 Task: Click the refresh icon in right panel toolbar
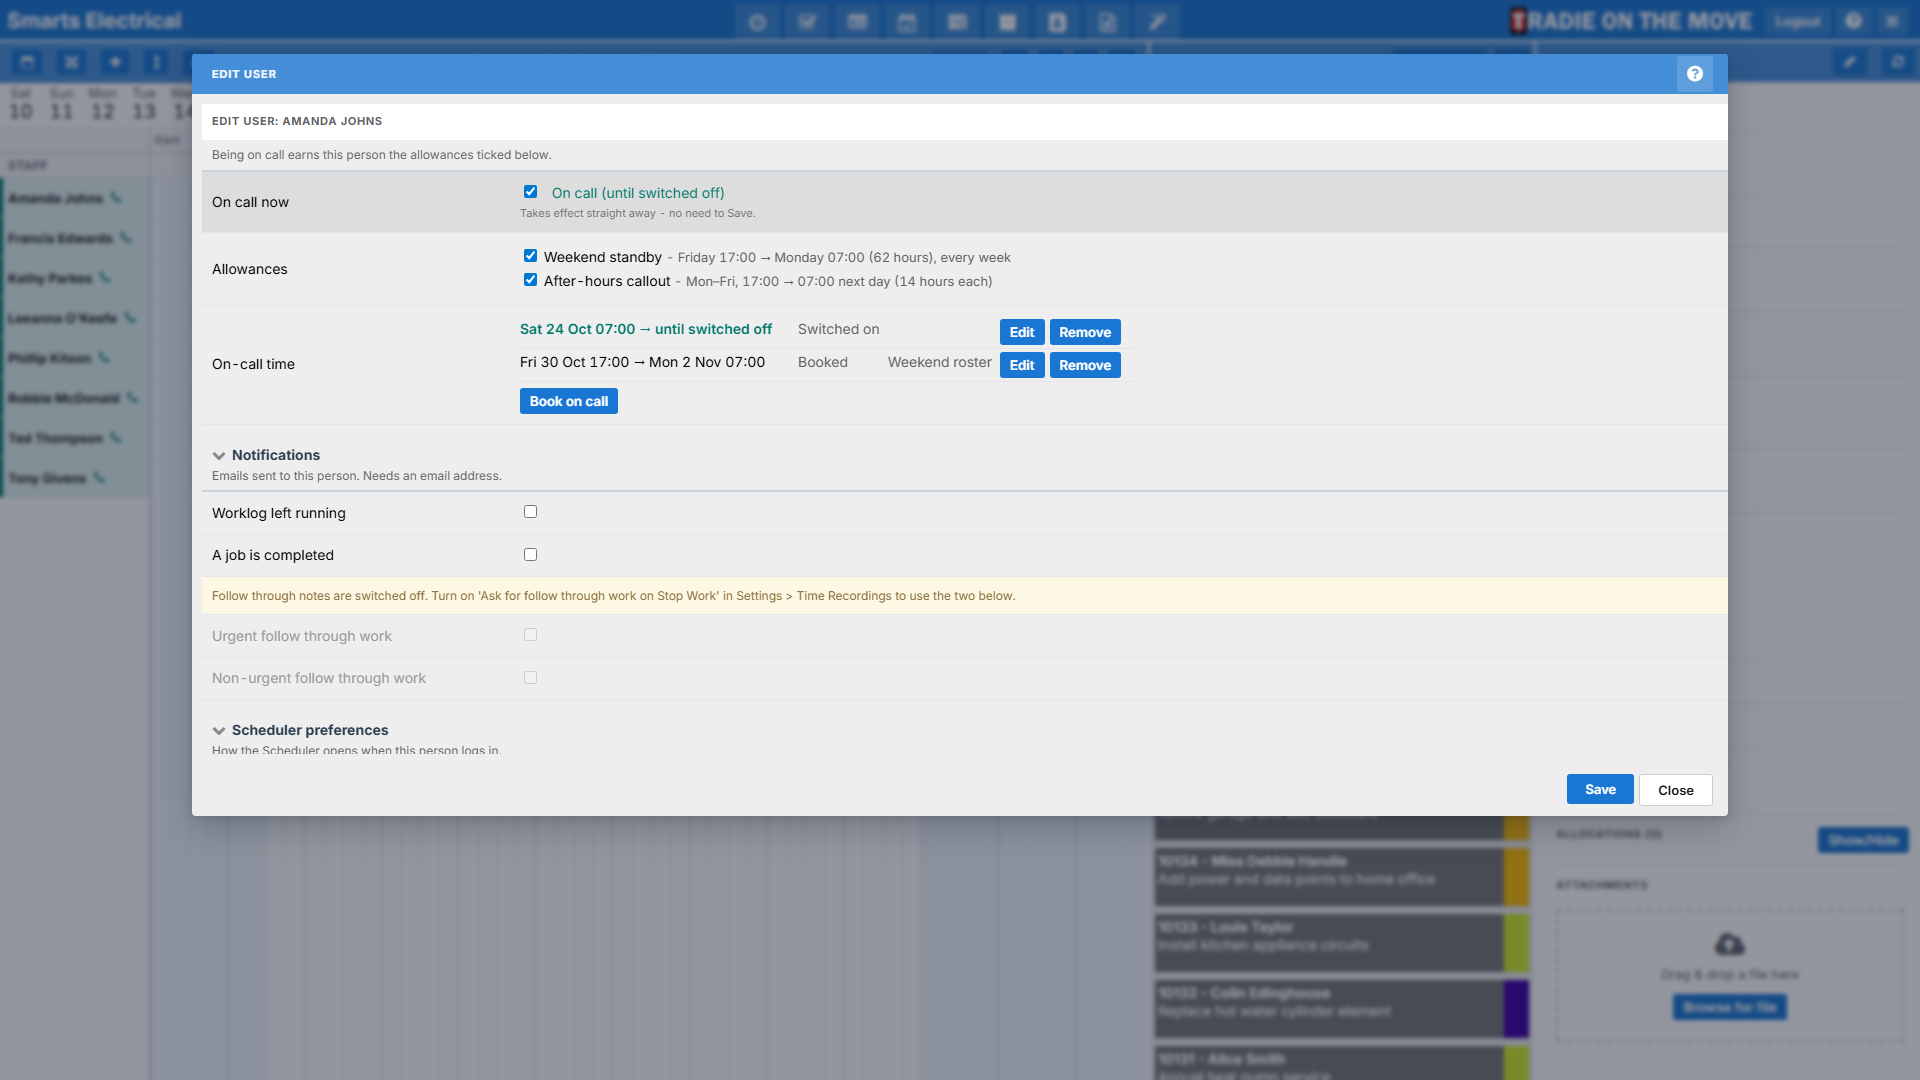(x=1897, y=62)
